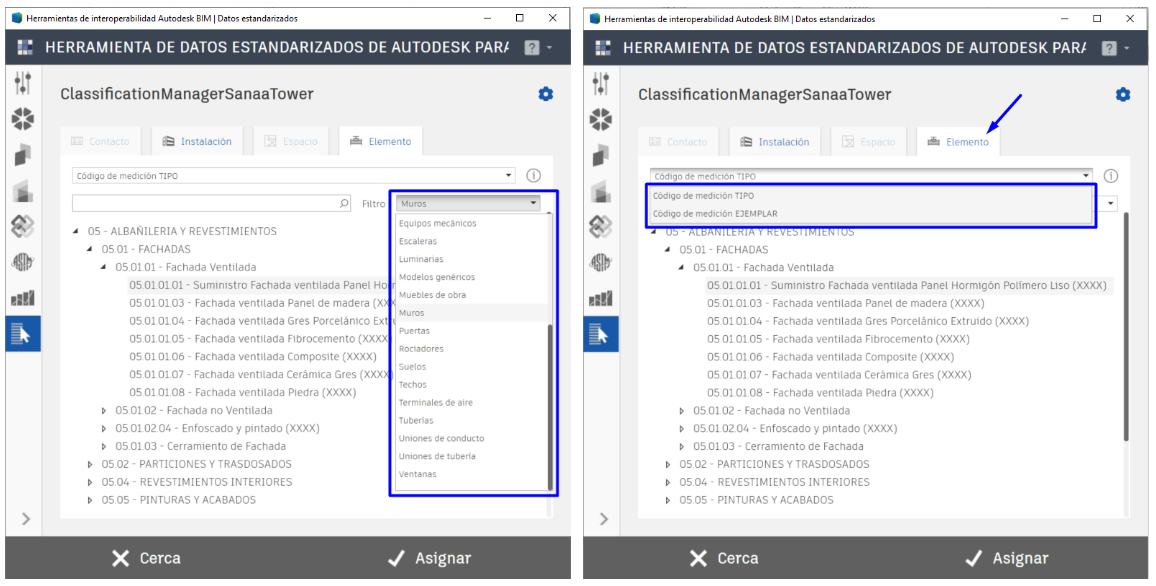Switch to the Instalación tab in right window
The height and width of the screenshot is (586, 1156).
pyautogui.click(x=775, y=142)
